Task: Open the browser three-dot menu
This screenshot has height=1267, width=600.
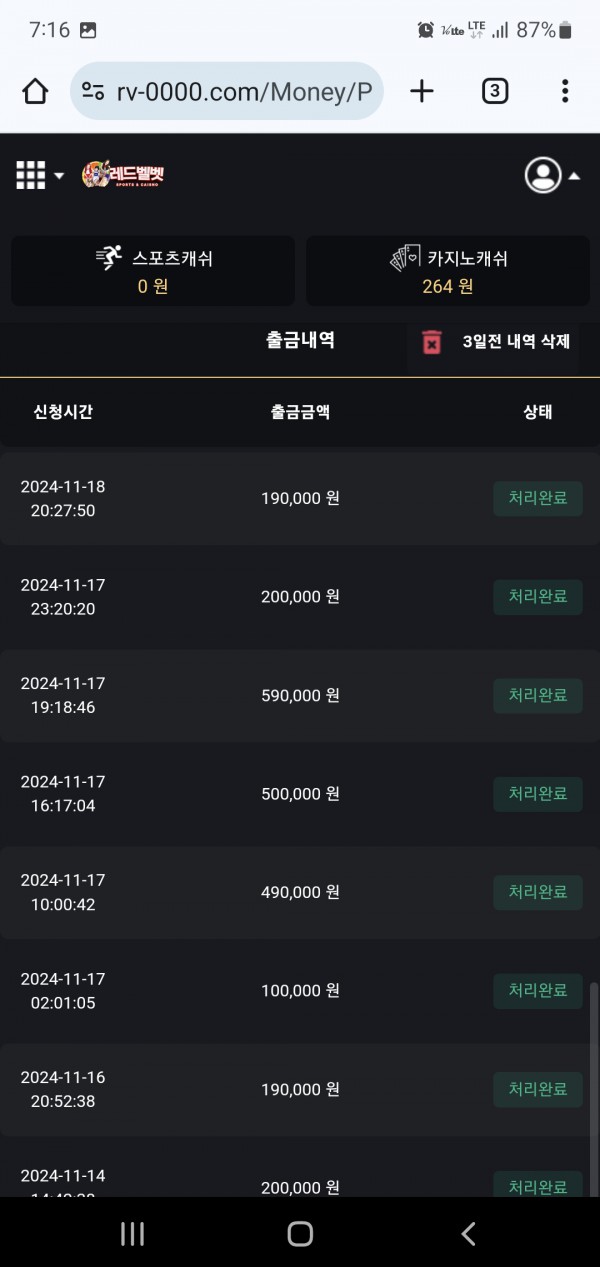Action: coord(565,92)
